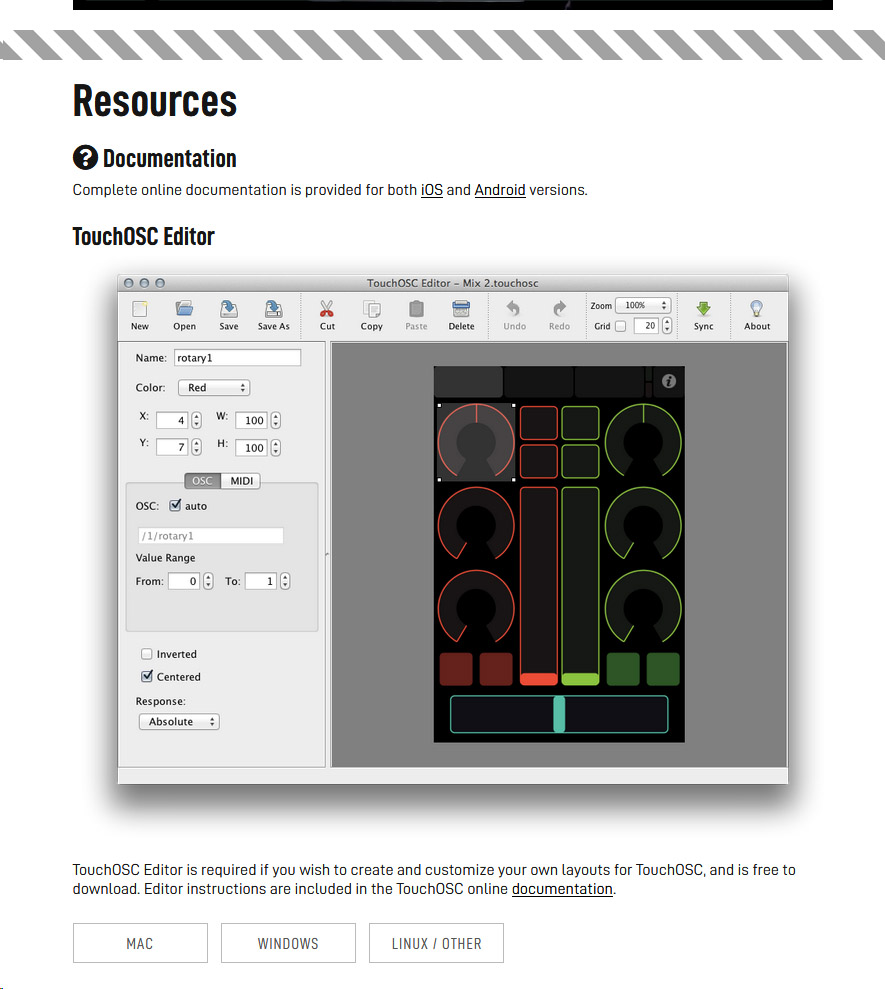The height and width of the screenshot is (989, 885).
Task: Open the Color dropdown showing Red
Action: 214,387
